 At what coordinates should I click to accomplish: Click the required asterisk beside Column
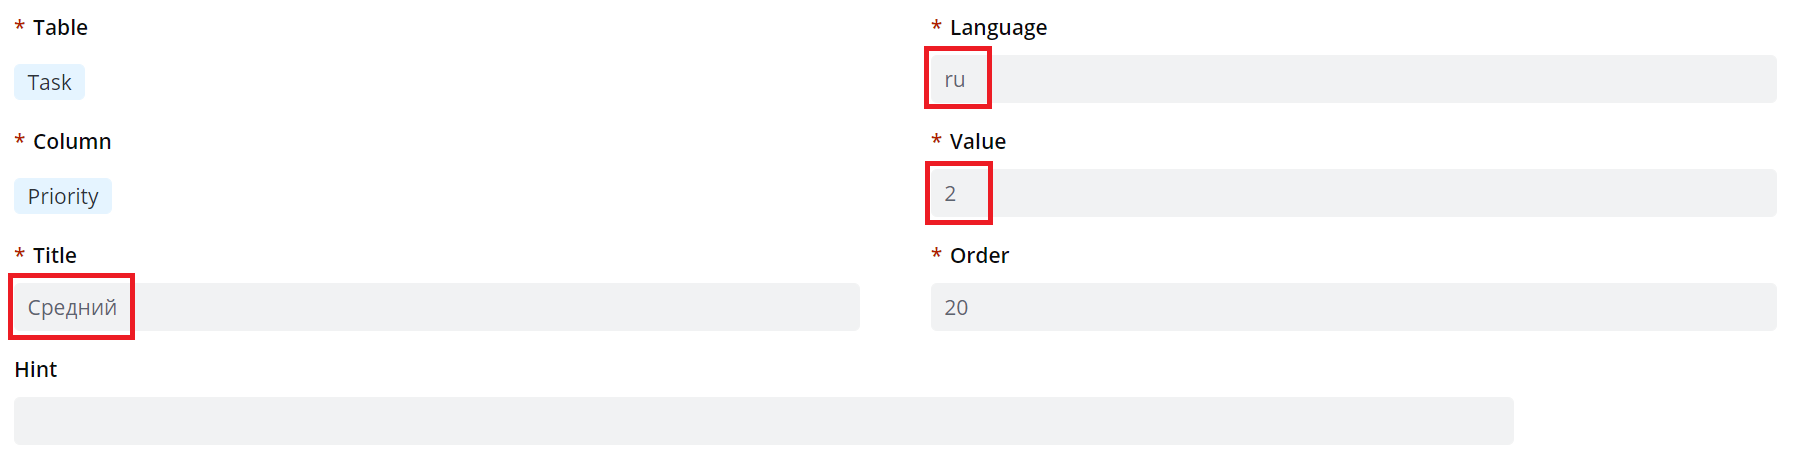(19, 142)
